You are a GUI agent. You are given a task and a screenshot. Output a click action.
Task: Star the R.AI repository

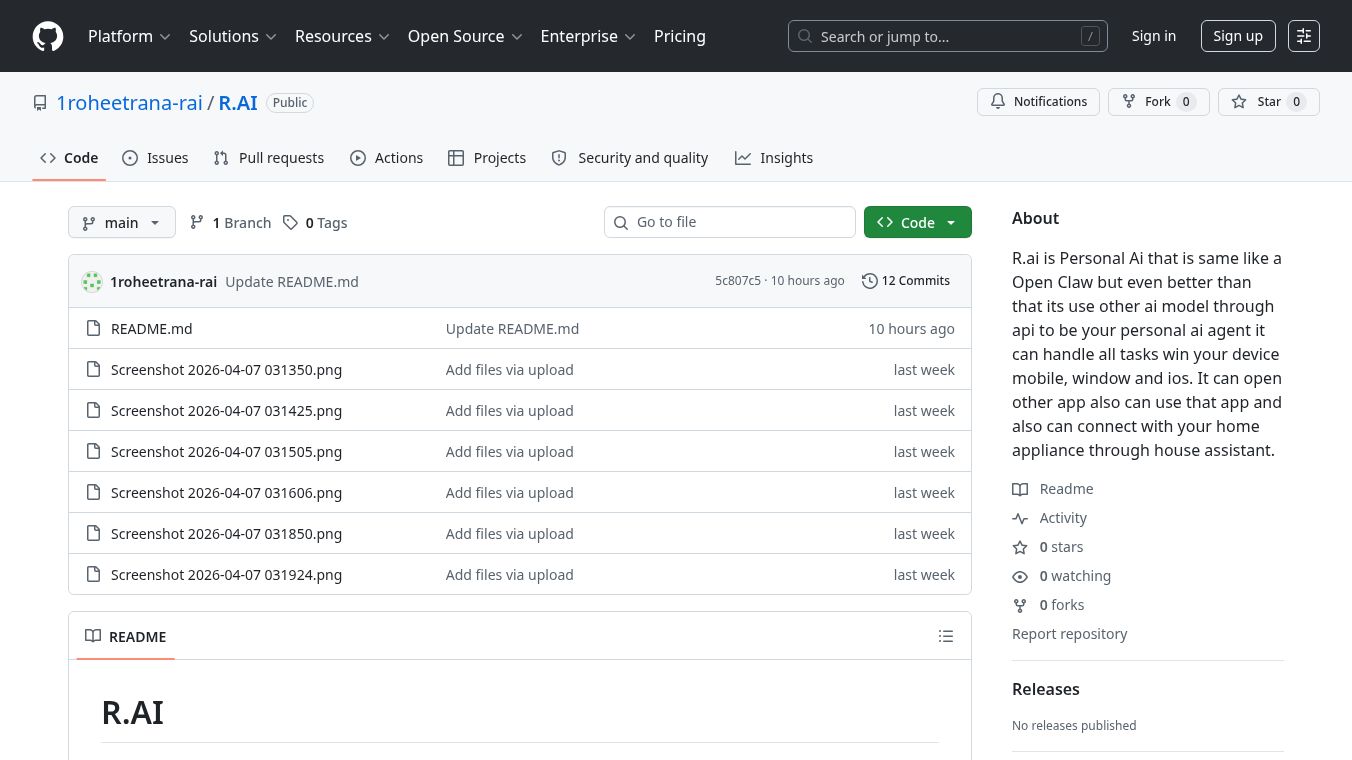(1268, 102)
